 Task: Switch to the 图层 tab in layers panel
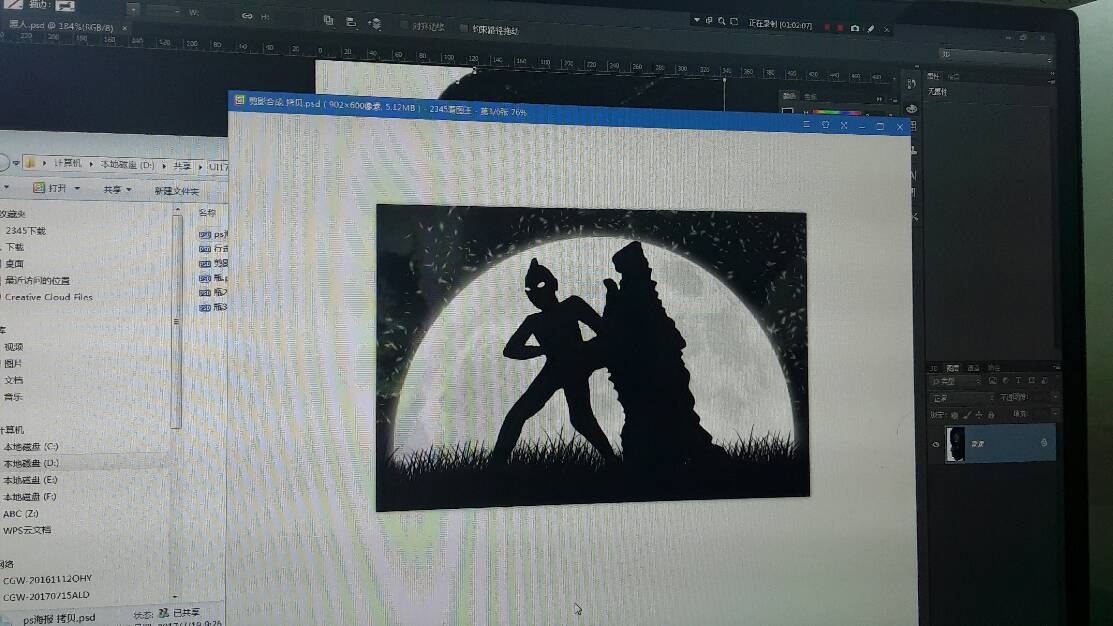click(953, 368)
